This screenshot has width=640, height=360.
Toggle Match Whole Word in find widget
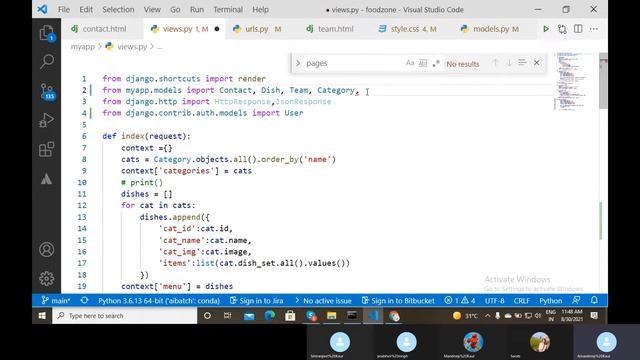(x=423, y=63)
